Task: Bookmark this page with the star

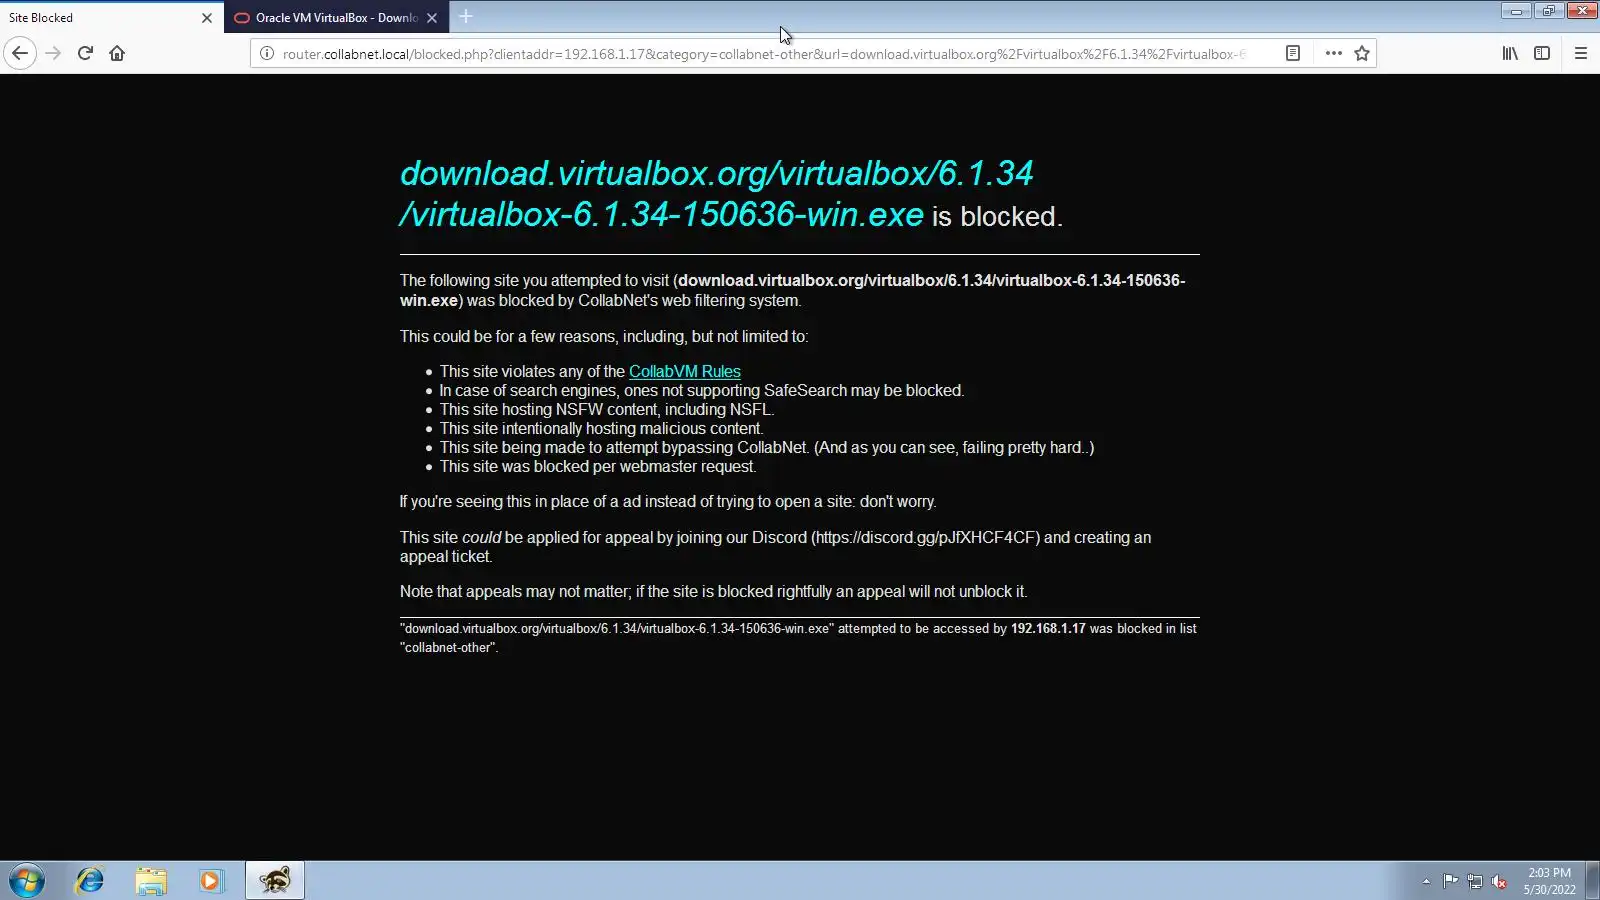Action: [x=1362, y=53]
